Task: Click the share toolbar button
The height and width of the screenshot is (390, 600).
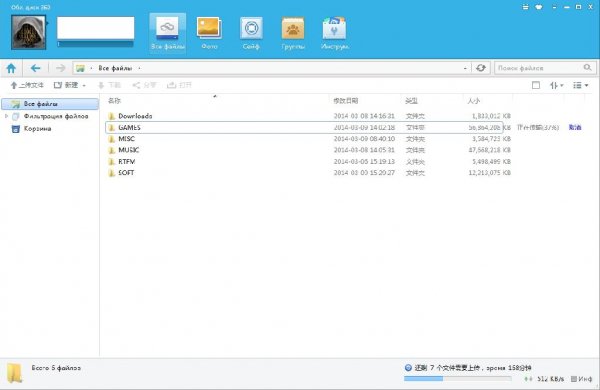Action: pos(144,85)
